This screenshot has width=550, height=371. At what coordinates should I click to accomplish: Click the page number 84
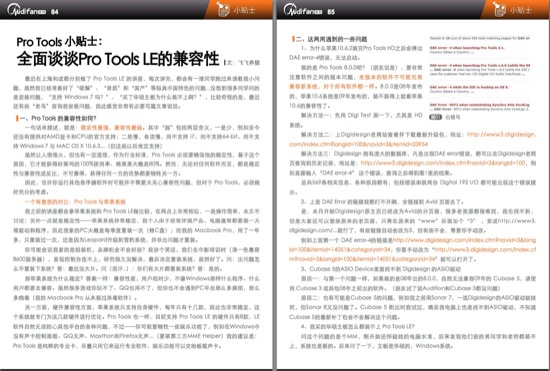54,12
